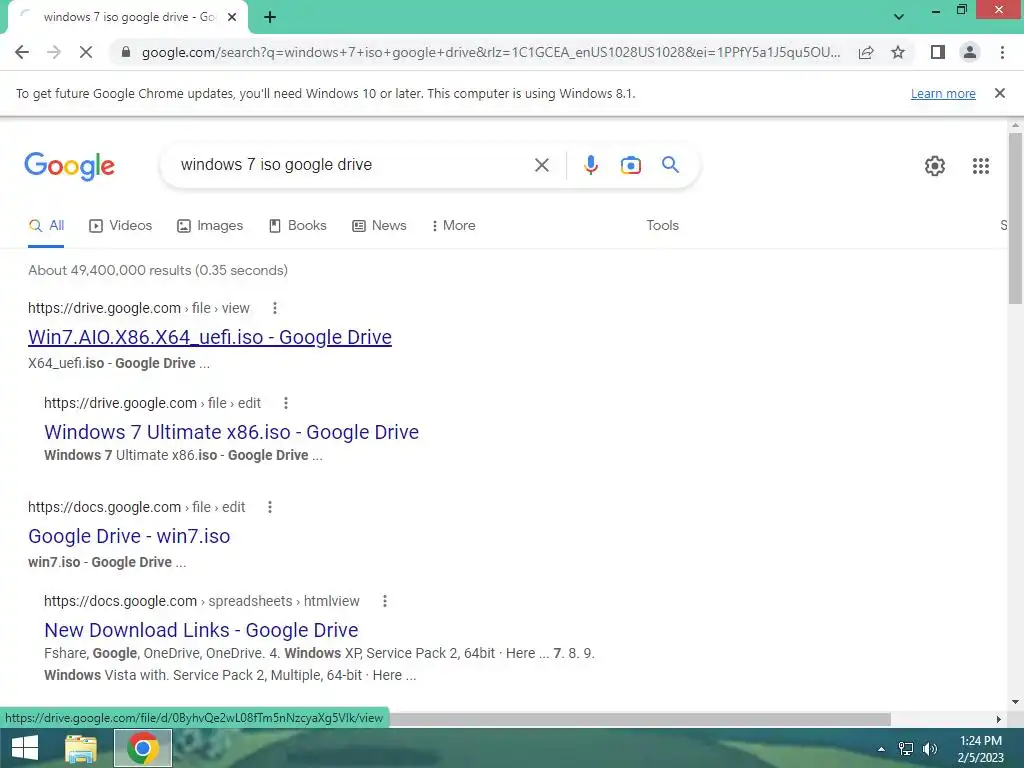Open the tab search chevron
Screen dimensions: 1024x768
[899, 17]
